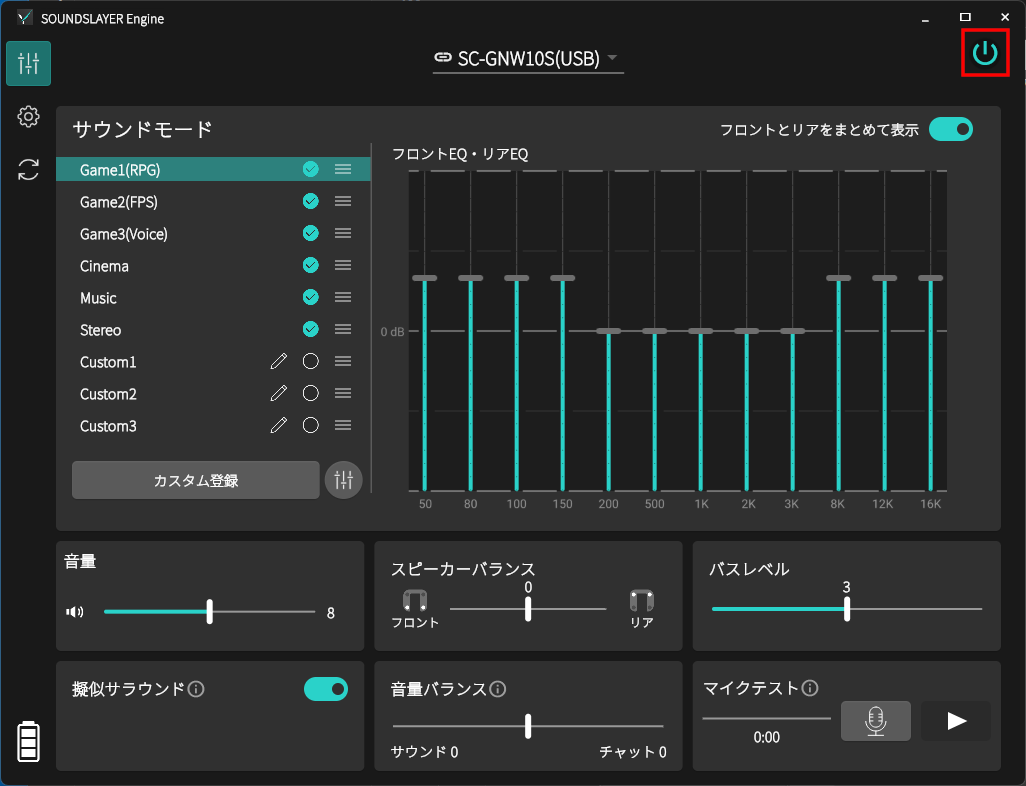This screenshot has width=1026, height=786.
Task: Click the three-line handle on Cinema row
Action: point(343,266)
